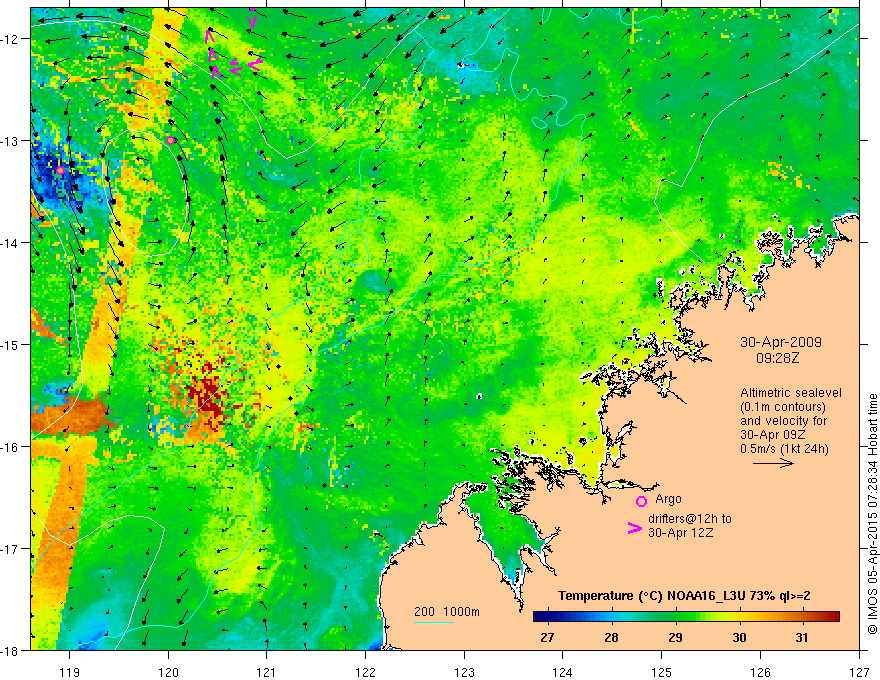Click the 'Temperature (°C) NOAA16_L3U 73% ql>=2' title

tap(684, 596)
